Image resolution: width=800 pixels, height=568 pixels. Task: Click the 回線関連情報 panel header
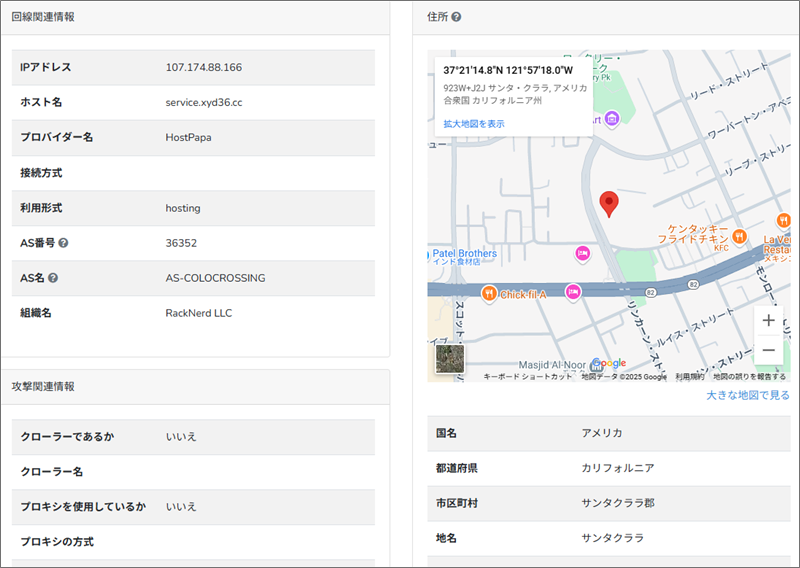(195, 17)
